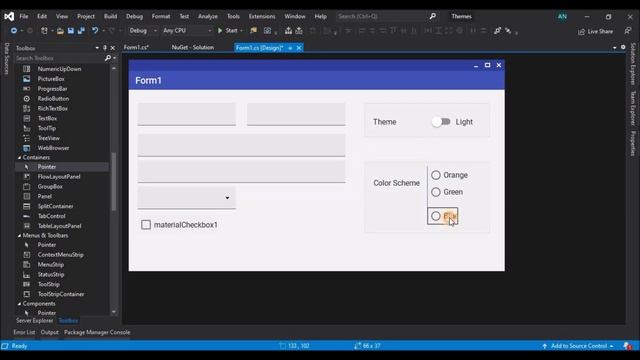This screenshot has width=640, height=360.
Task: Collapse the Containers group in Toolbox
Action: (x=19, y=158)
